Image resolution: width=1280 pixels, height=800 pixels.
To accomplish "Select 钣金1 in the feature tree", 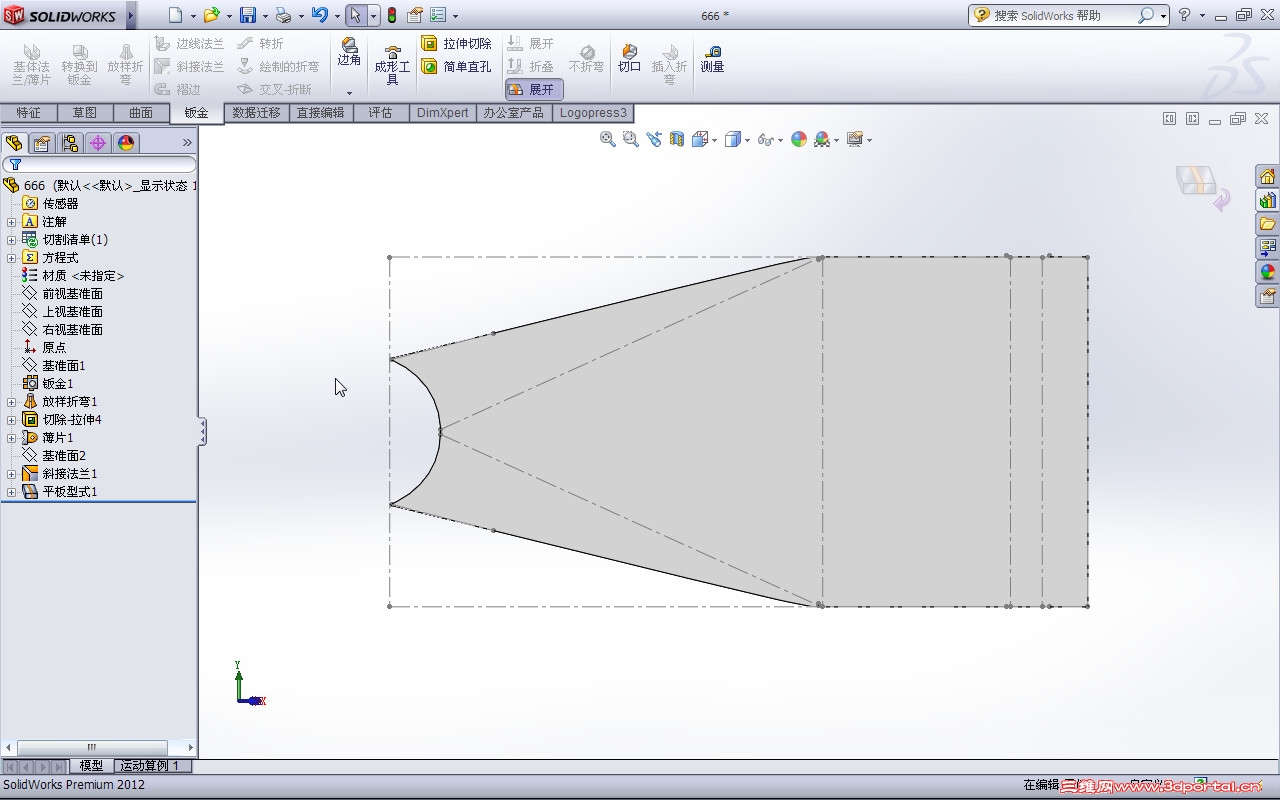I will [57, 384].
